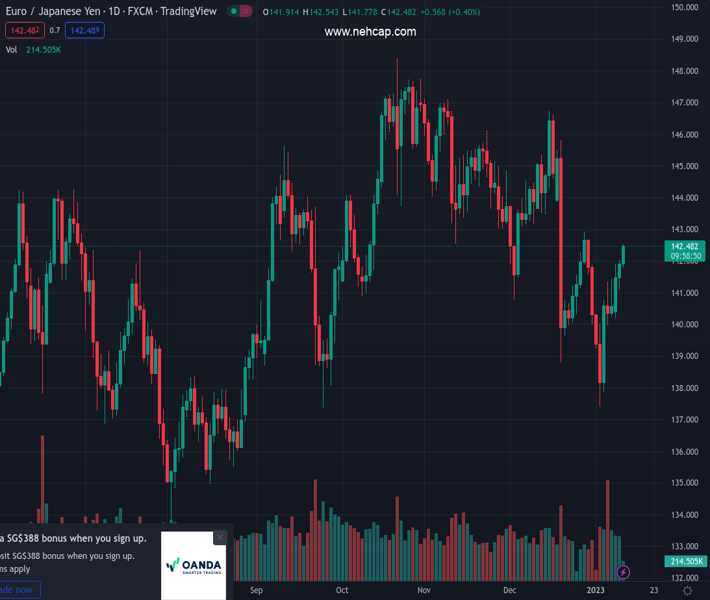The width and height of the screenshot is (710, 600).
Task: Click the Oct label on the time axis
Action: [343, 590]
